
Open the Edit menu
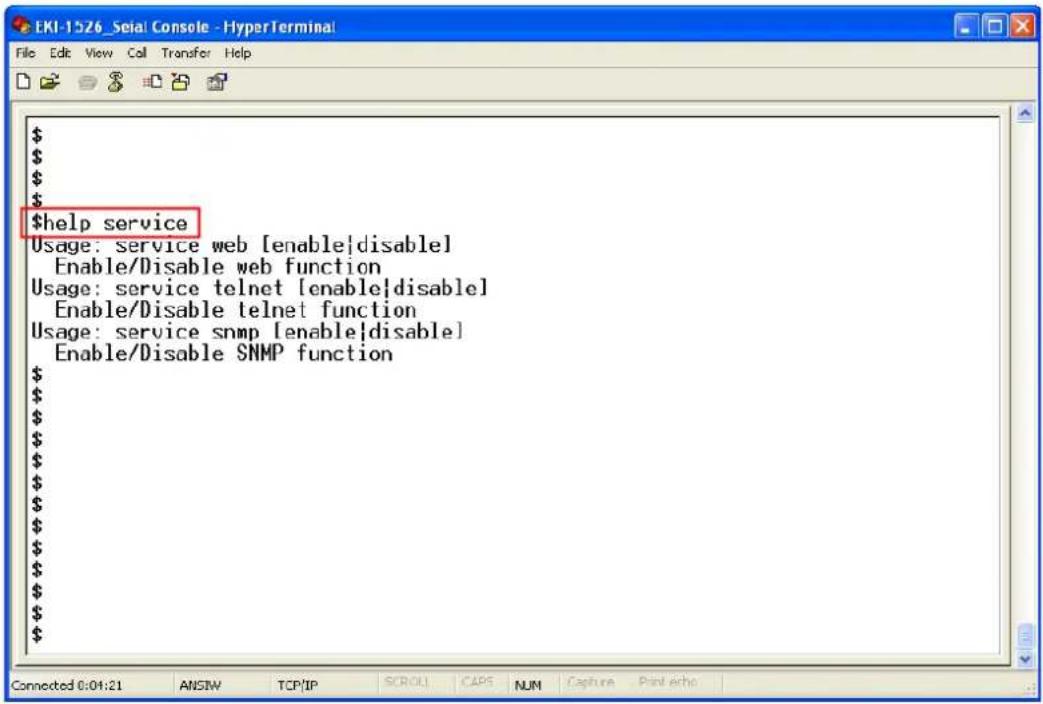point(60,53)
